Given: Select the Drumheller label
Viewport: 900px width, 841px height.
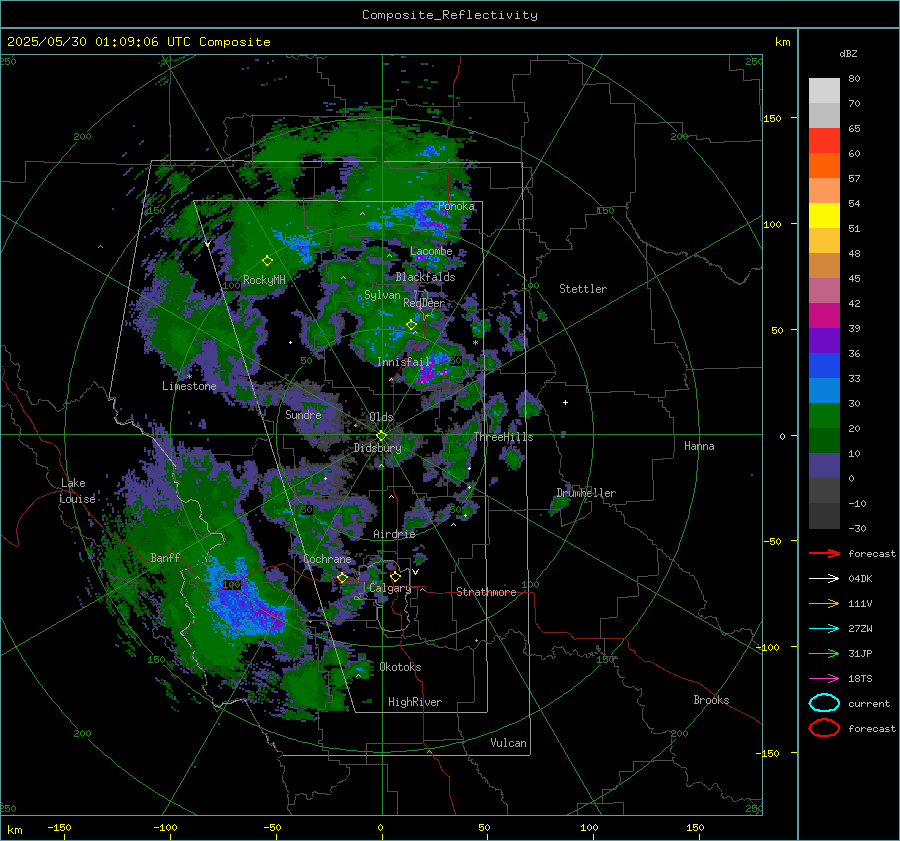Looking at the screenshot, I should click(x=586, y=493).
